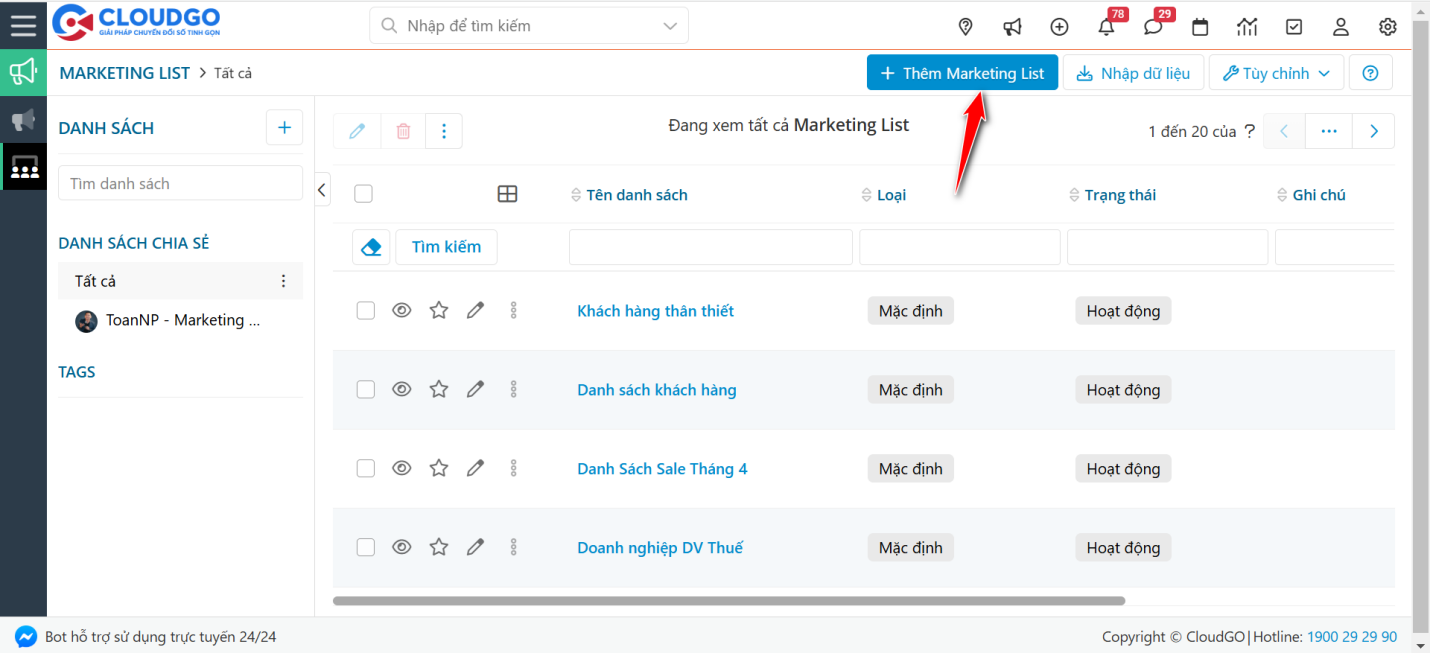Open the column layout grid icon
Image resolution: width=1430 pixels, height=653 pixels.
pyautogui.click(x=507, y=194)
